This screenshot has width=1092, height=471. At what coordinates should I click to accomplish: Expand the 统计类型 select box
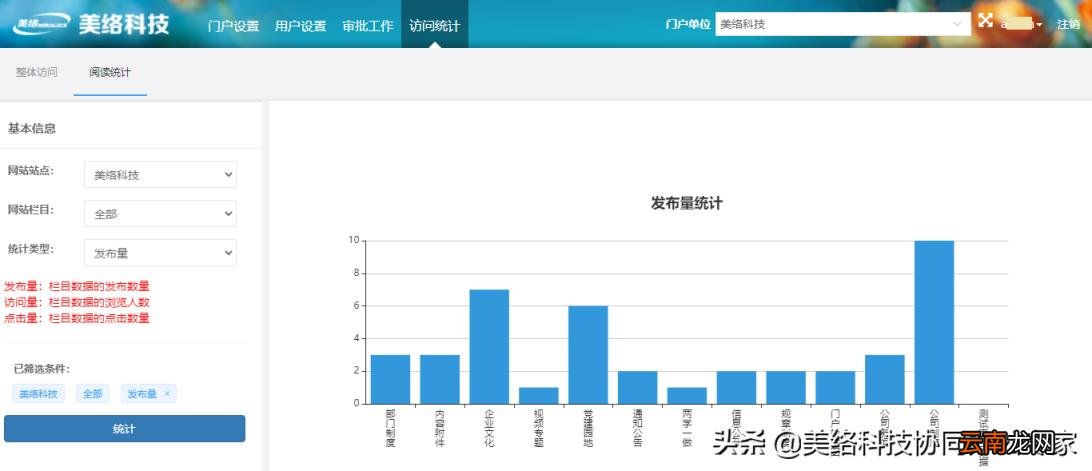point(160,253)
